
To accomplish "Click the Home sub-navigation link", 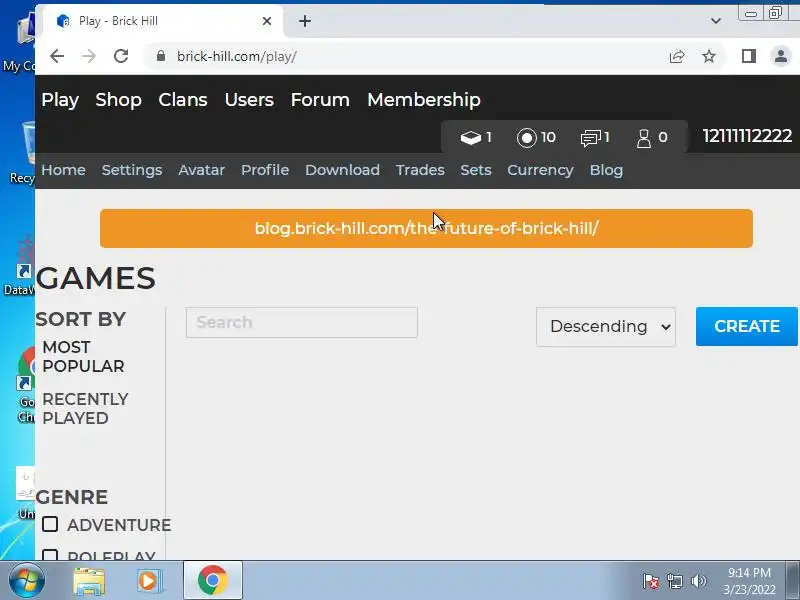I will click(63, 170).
